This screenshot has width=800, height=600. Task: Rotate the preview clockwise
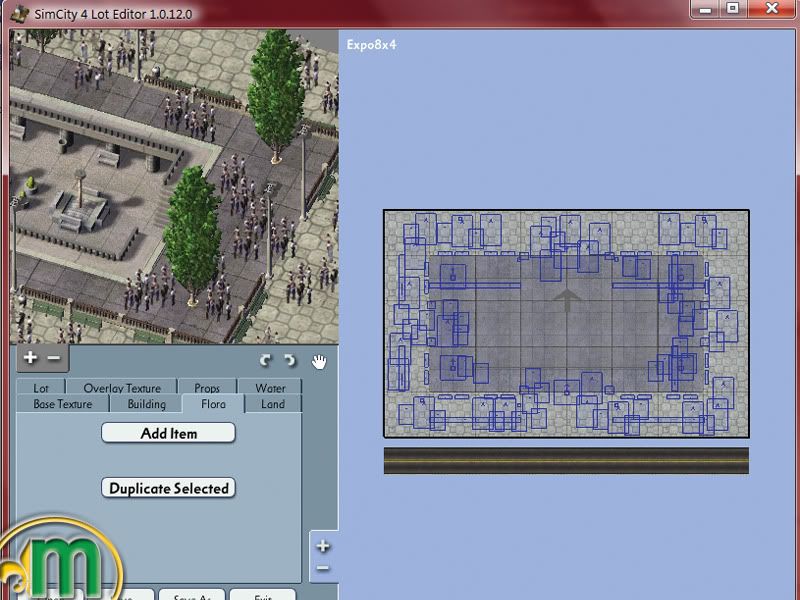290,360
